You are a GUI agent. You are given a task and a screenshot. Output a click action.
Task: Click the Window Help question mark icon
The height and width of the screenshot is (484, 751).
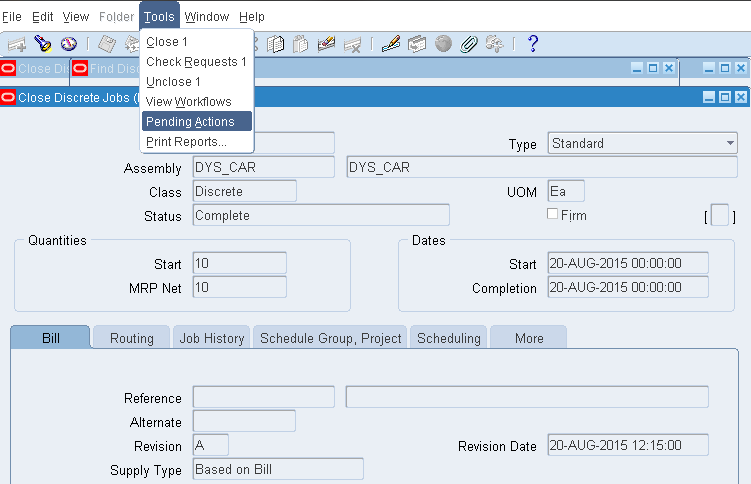coord(533,44)
